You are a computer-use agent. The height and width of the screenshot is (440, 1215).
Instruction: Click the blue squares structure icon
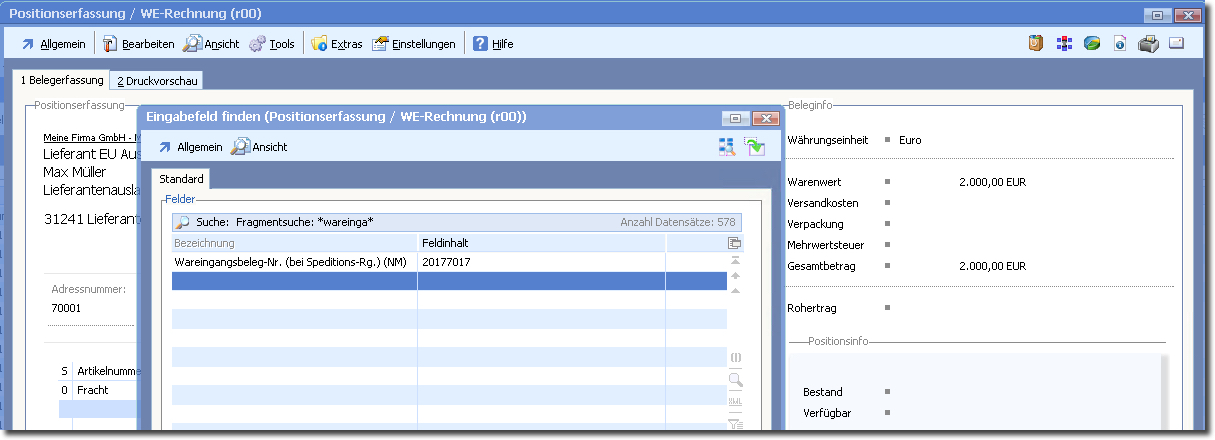click(x=1064, y=44)
